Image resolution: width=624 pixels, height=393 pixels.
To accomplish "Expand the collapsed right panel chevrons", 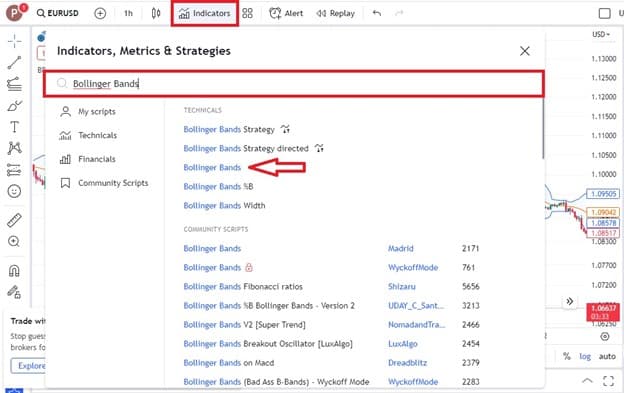I will [x=569, y=302].
